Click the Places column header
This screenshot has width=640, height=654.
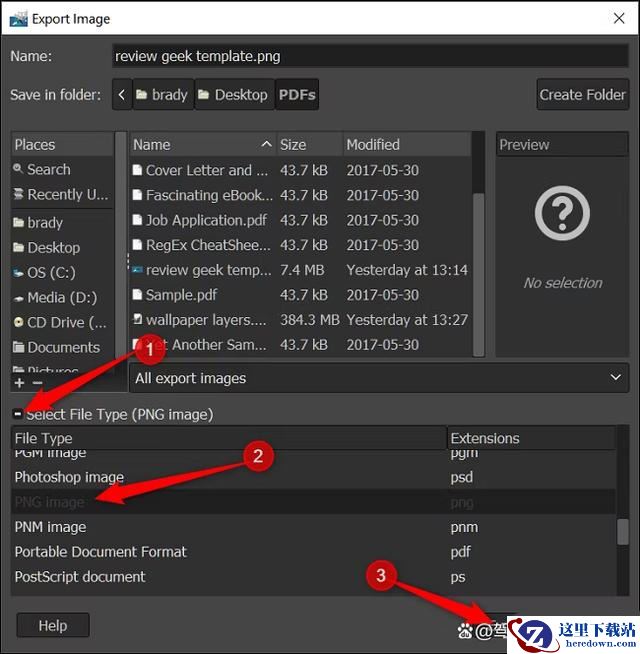[62, 145]
